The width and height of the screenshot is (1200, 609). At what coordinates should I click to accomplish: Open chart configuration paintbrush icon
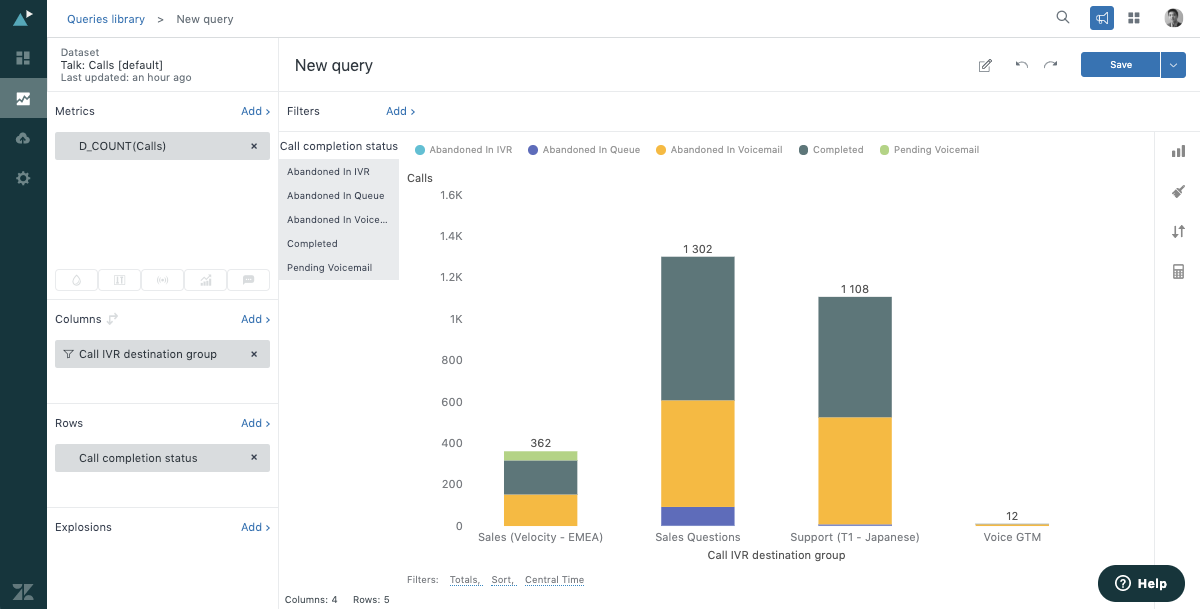(1178, 191)
